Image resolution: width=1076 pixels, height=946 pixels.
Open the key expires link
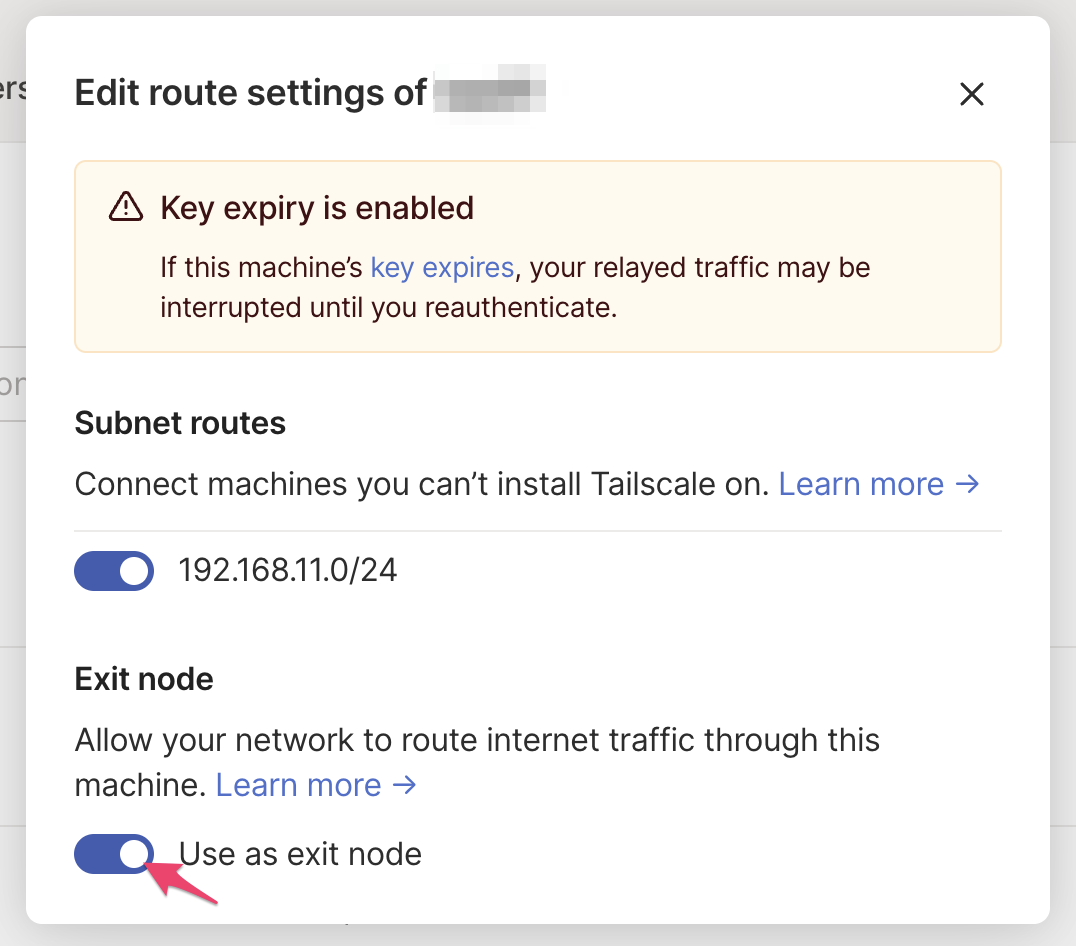[x=442, y=267]
